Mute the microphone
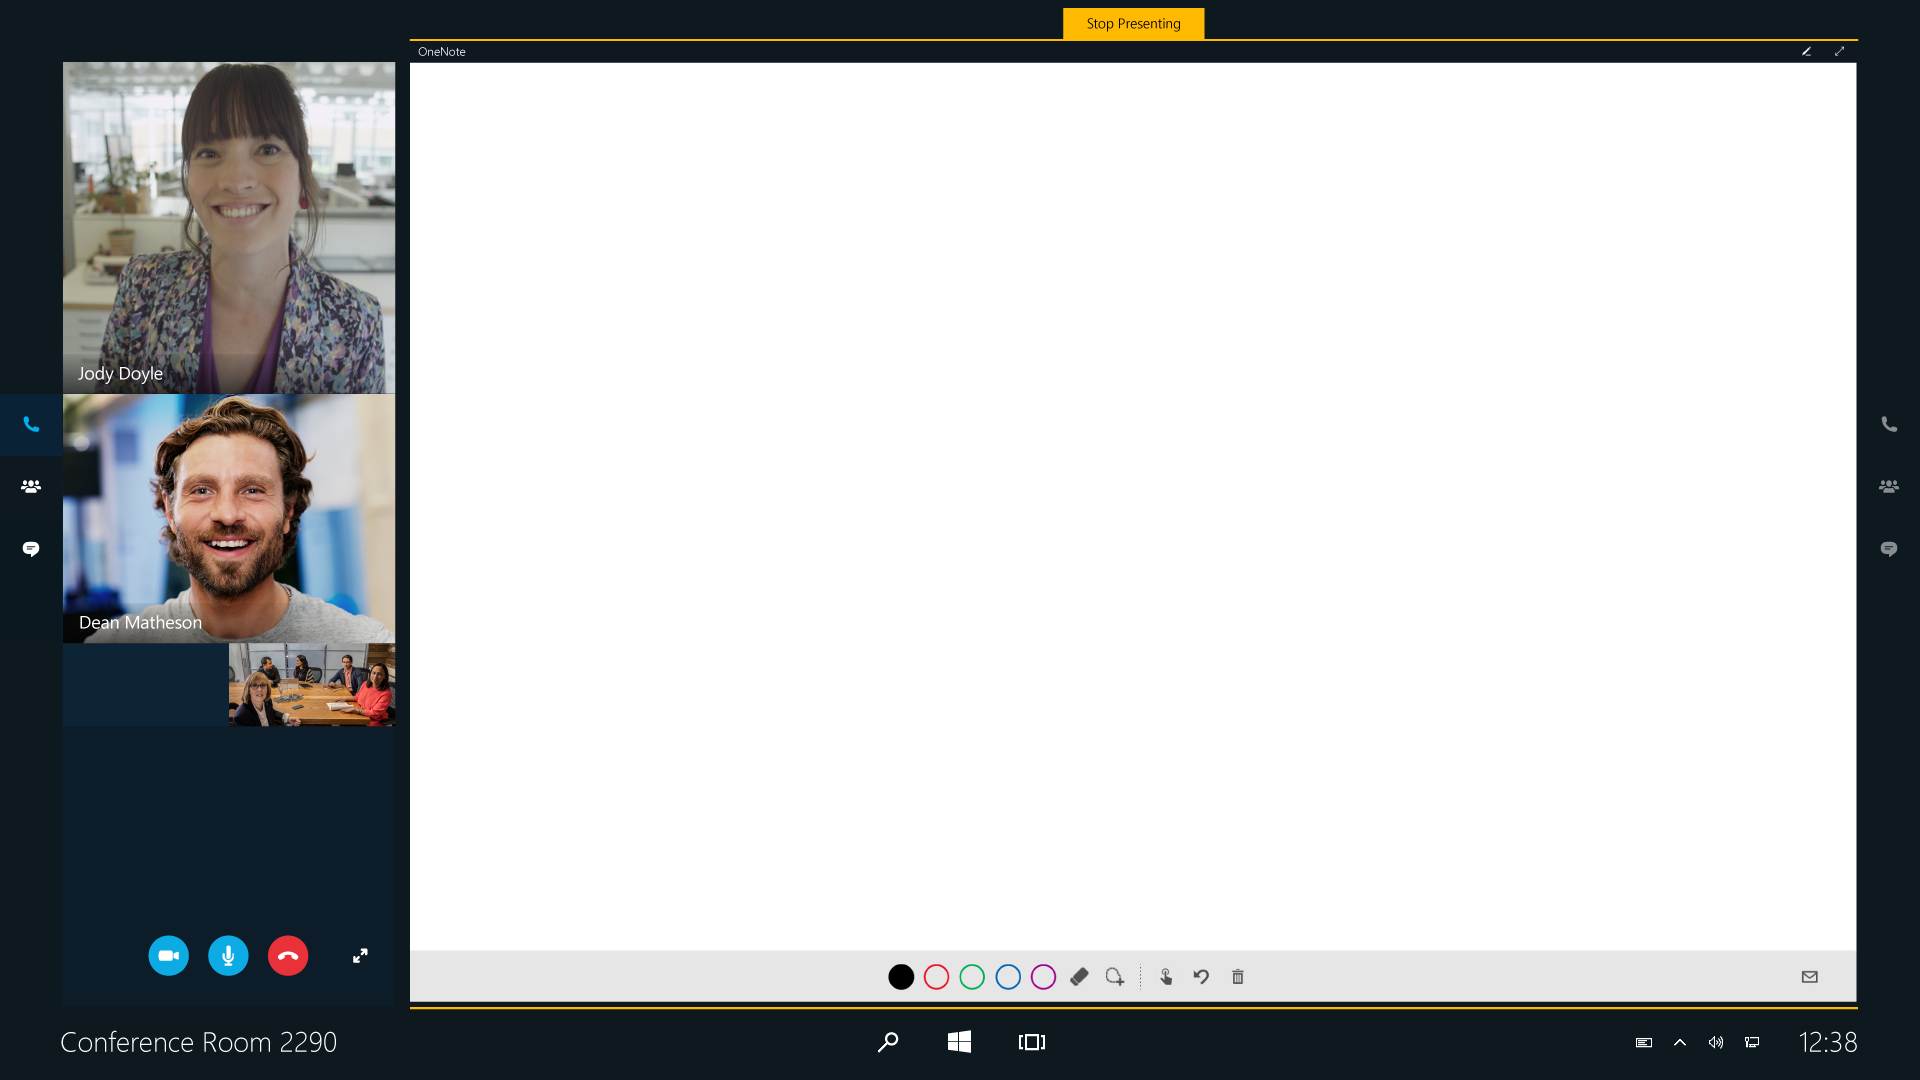 pos(228,956)
